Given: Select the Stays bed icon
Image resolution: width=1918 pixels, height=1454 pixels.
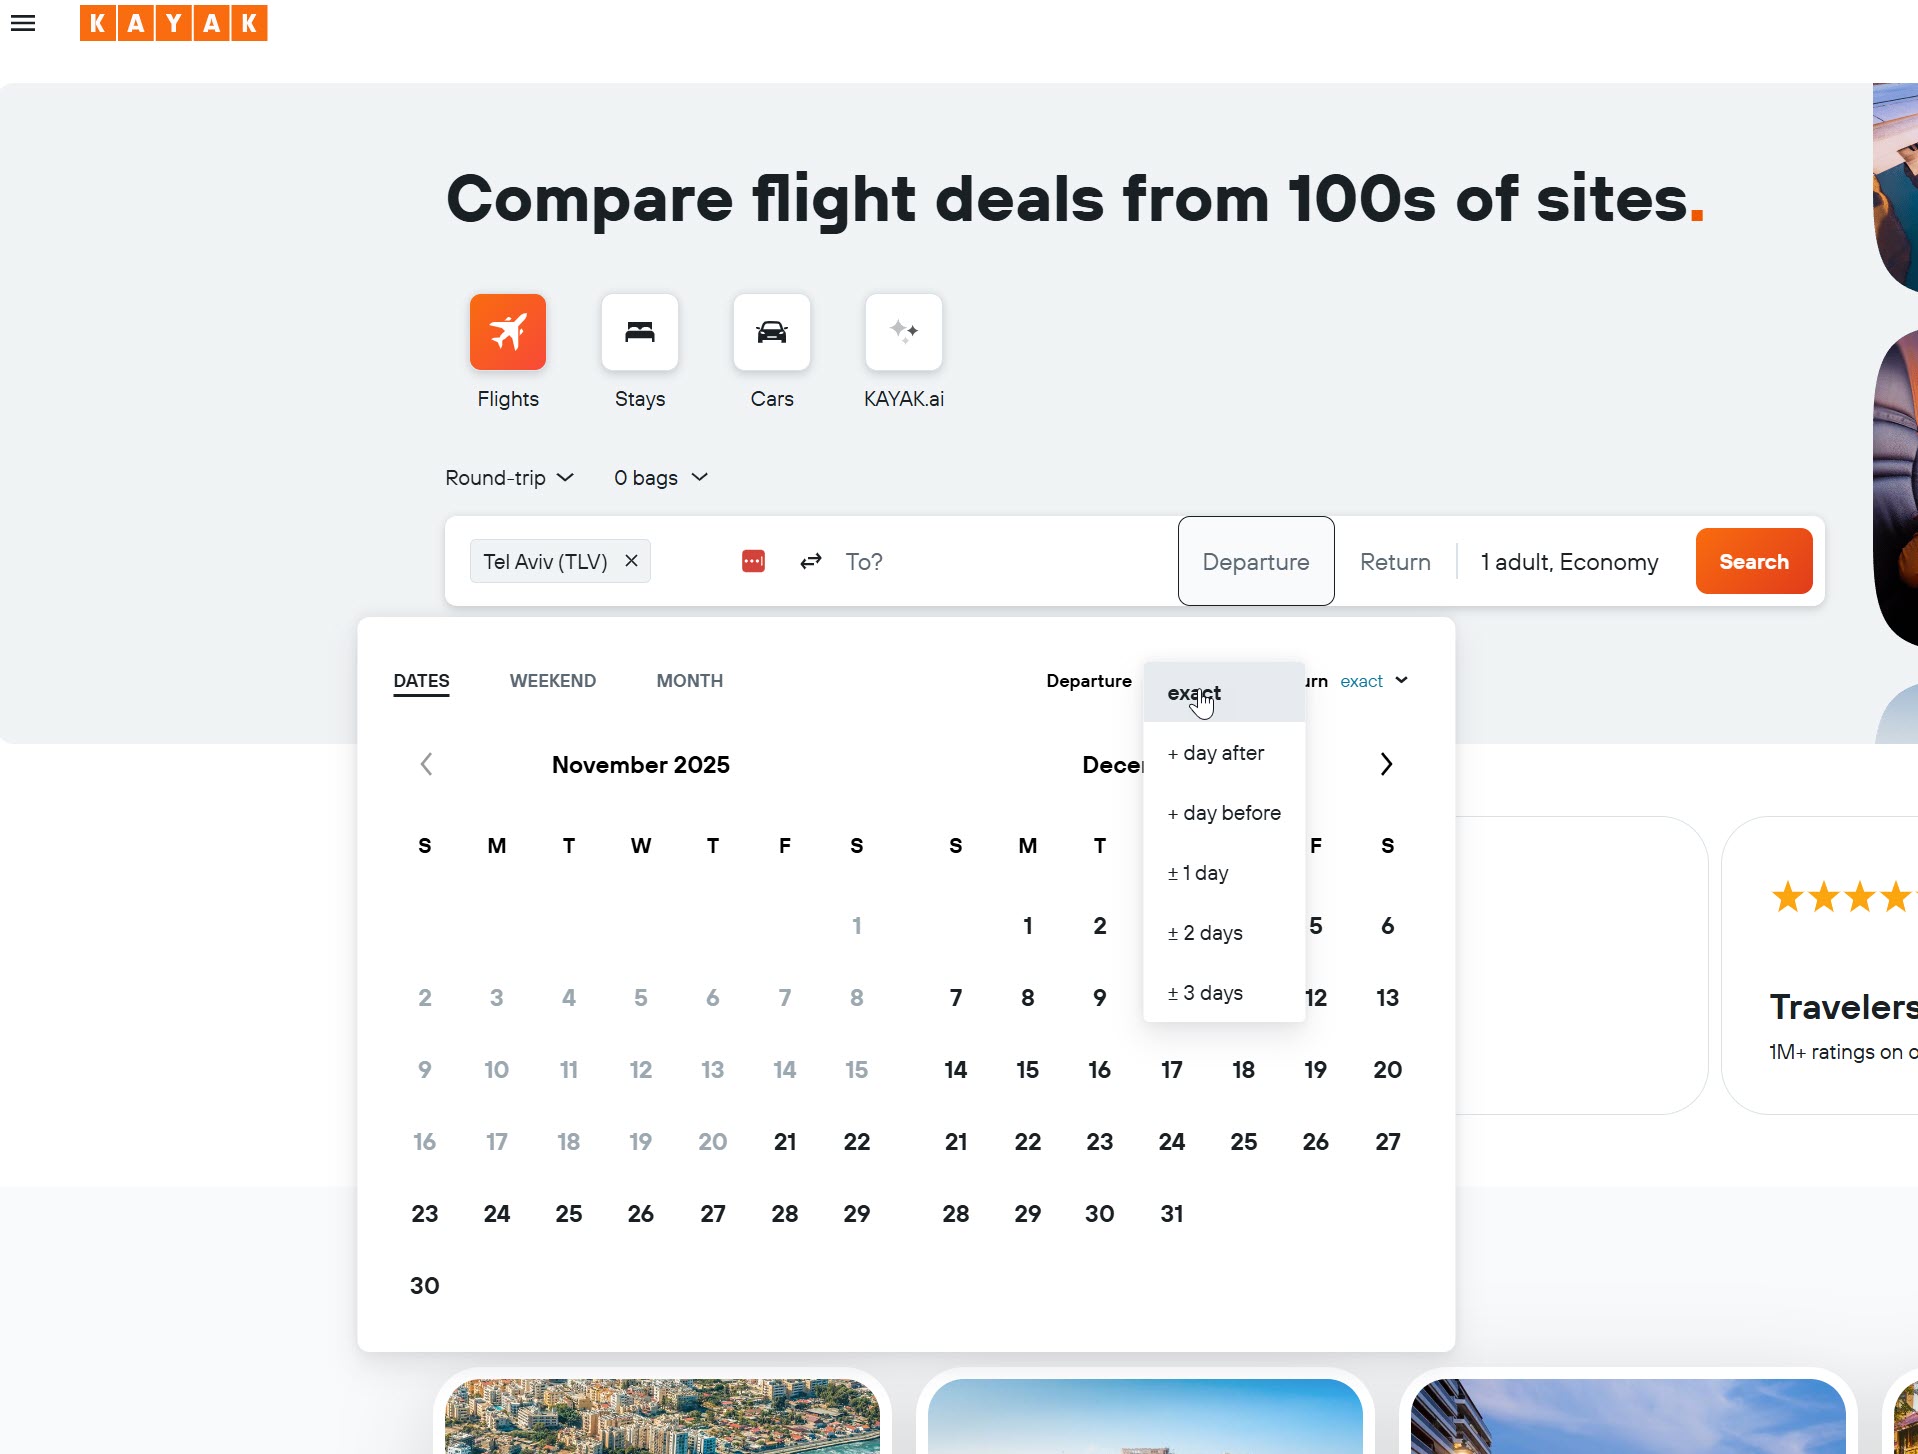Looking at the screenshot, I should pos(640,332).
